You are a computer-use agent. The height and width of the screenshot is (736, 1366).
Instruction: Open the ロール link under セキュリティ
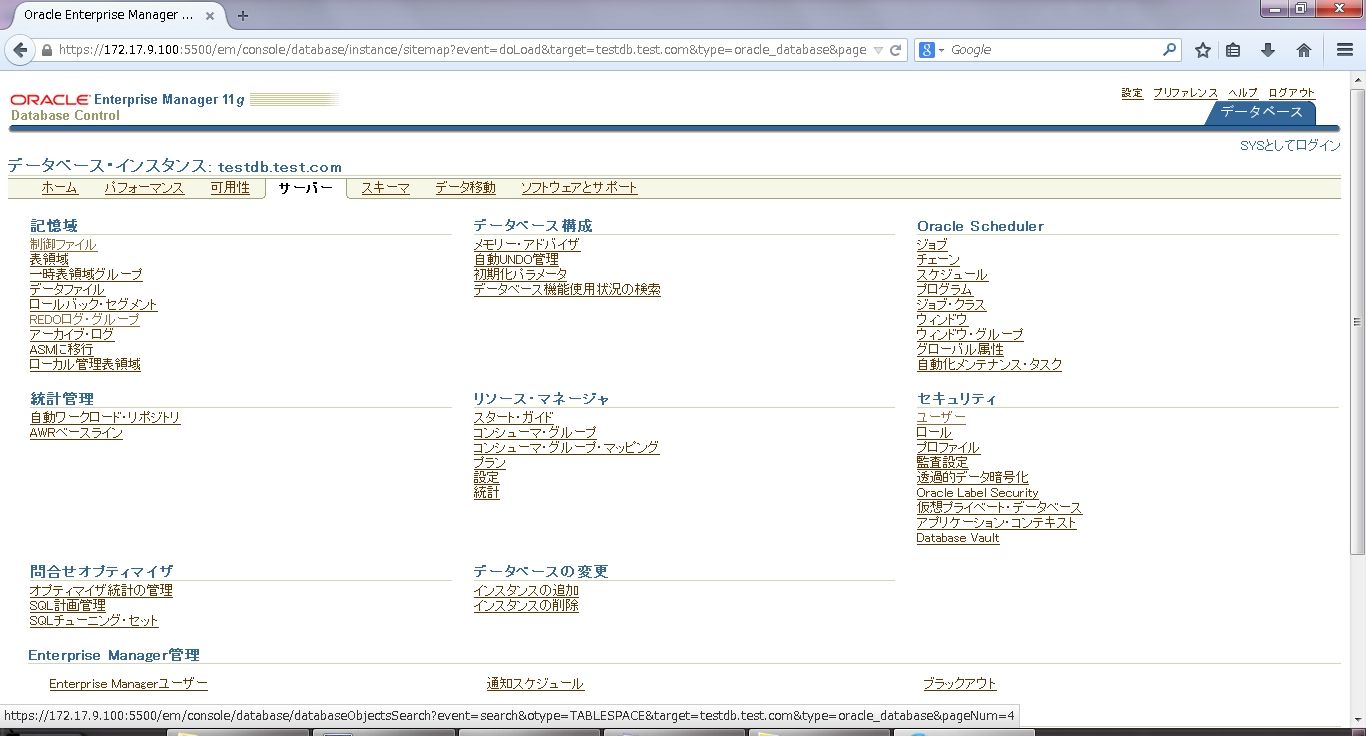coord(934,432)
